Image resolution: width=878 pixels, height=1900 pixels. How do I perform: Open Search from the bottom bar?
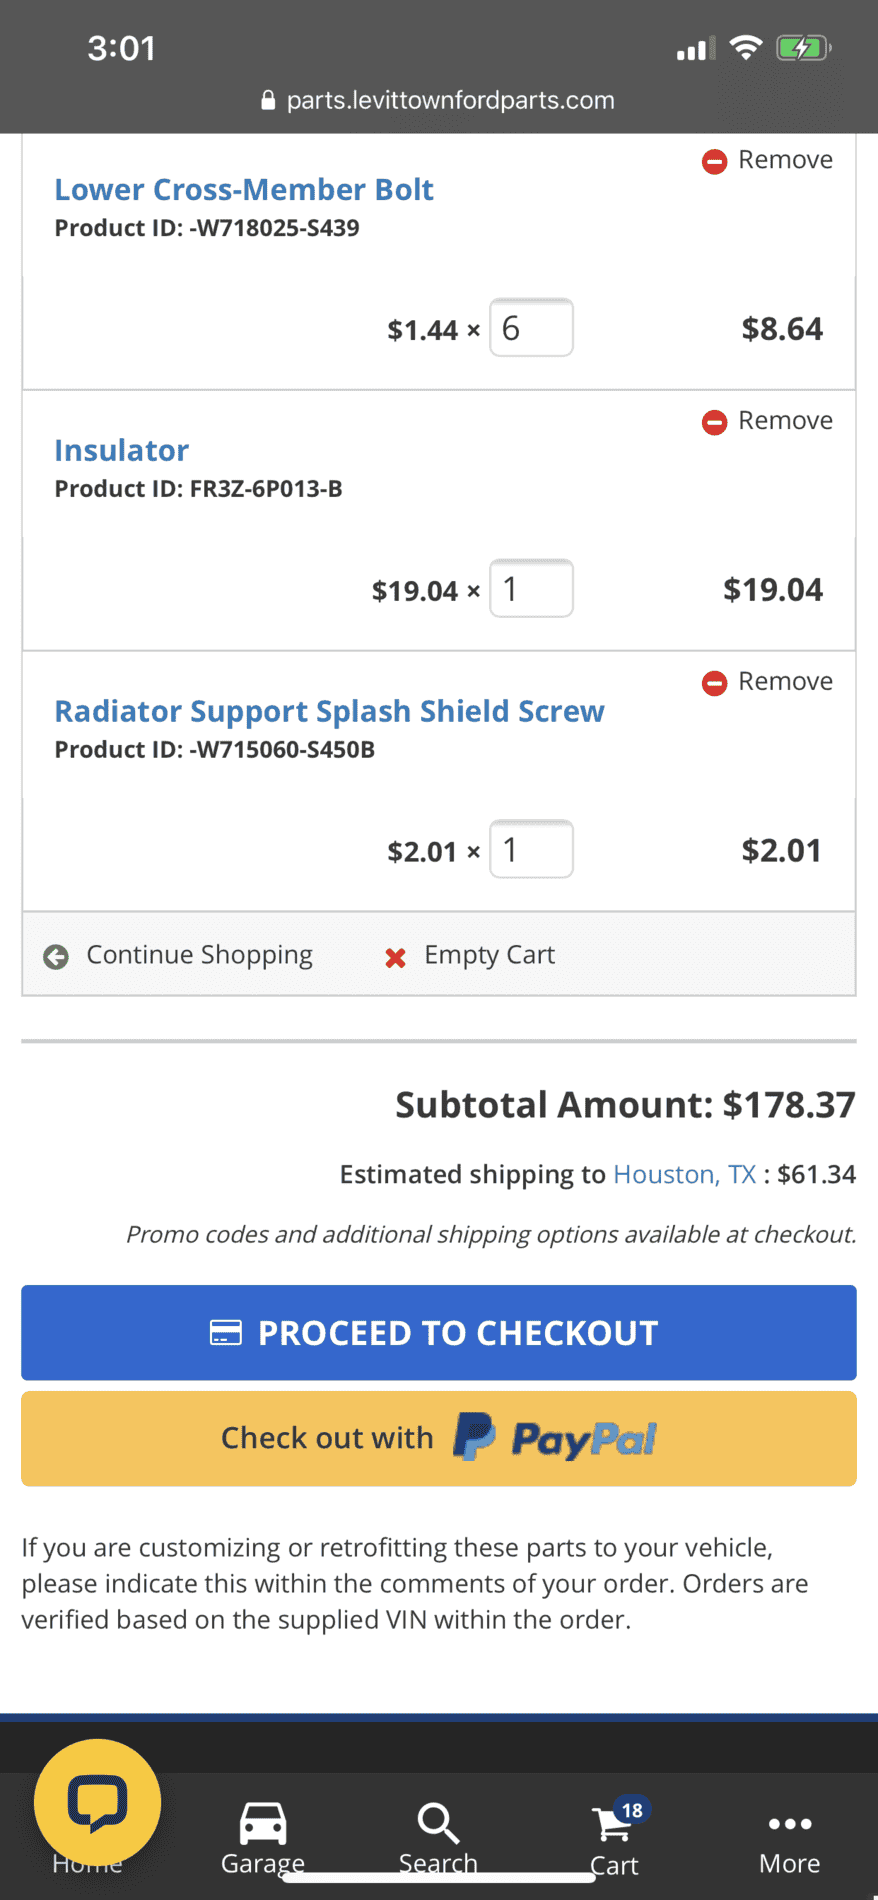[x=438, y=1839]
